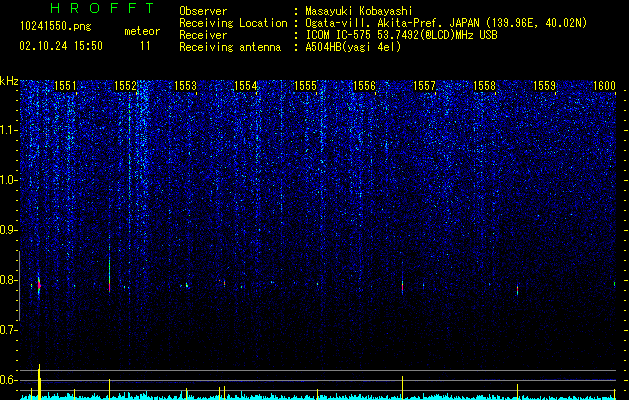
Task: Click the HROFFT title text
Action: [x=102, y=8]
